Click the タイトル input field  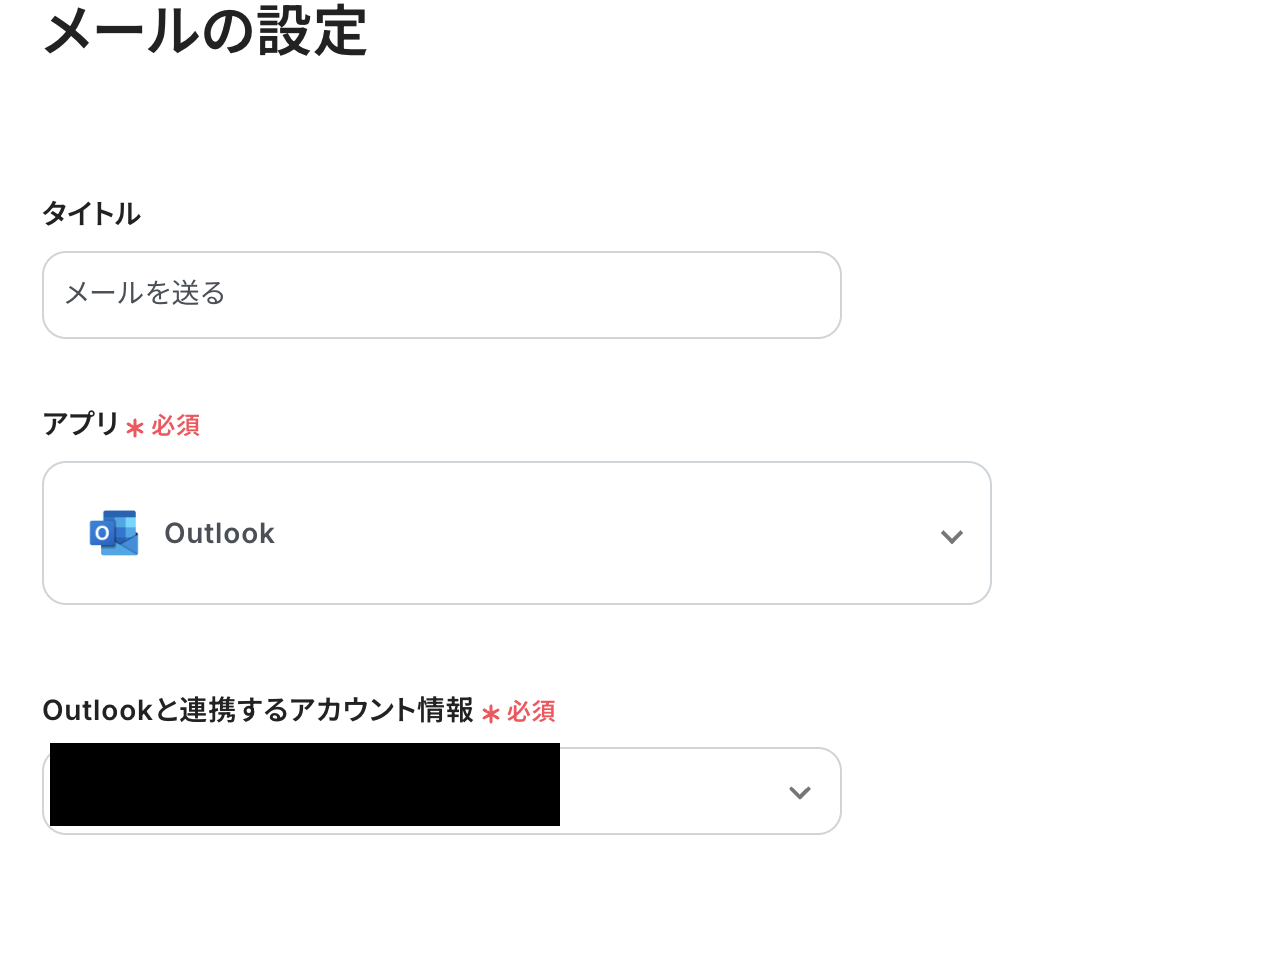pyautogui.click(x=441, y=295)
